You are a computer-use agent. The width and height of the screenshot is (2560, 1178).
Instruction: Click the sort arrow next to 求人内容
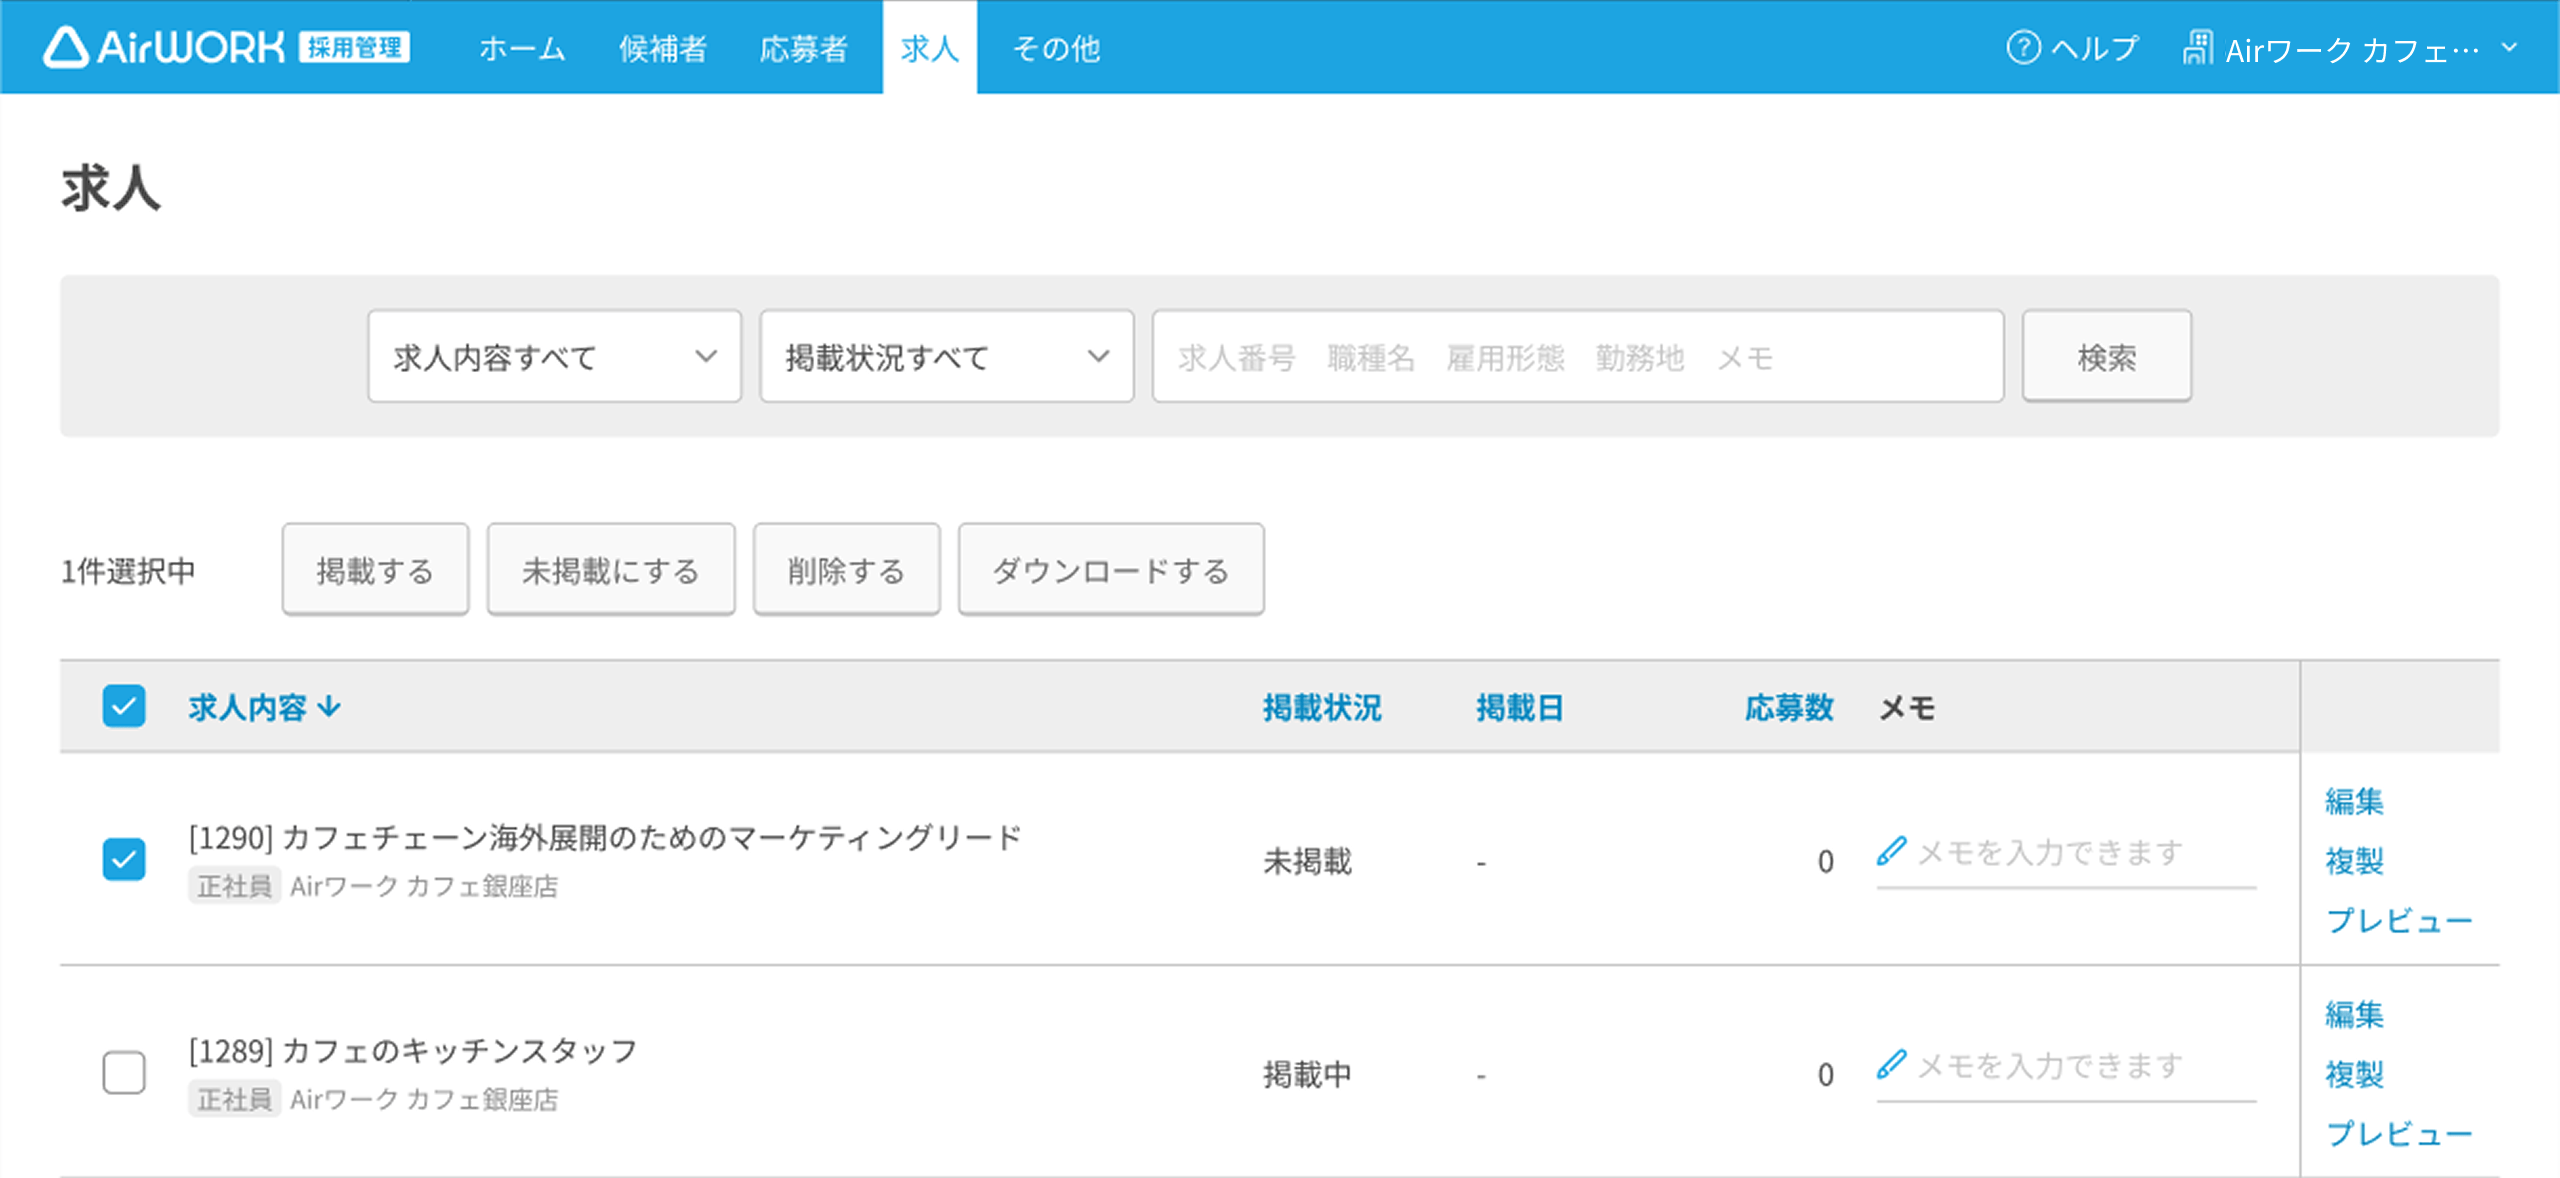(329, 707)
